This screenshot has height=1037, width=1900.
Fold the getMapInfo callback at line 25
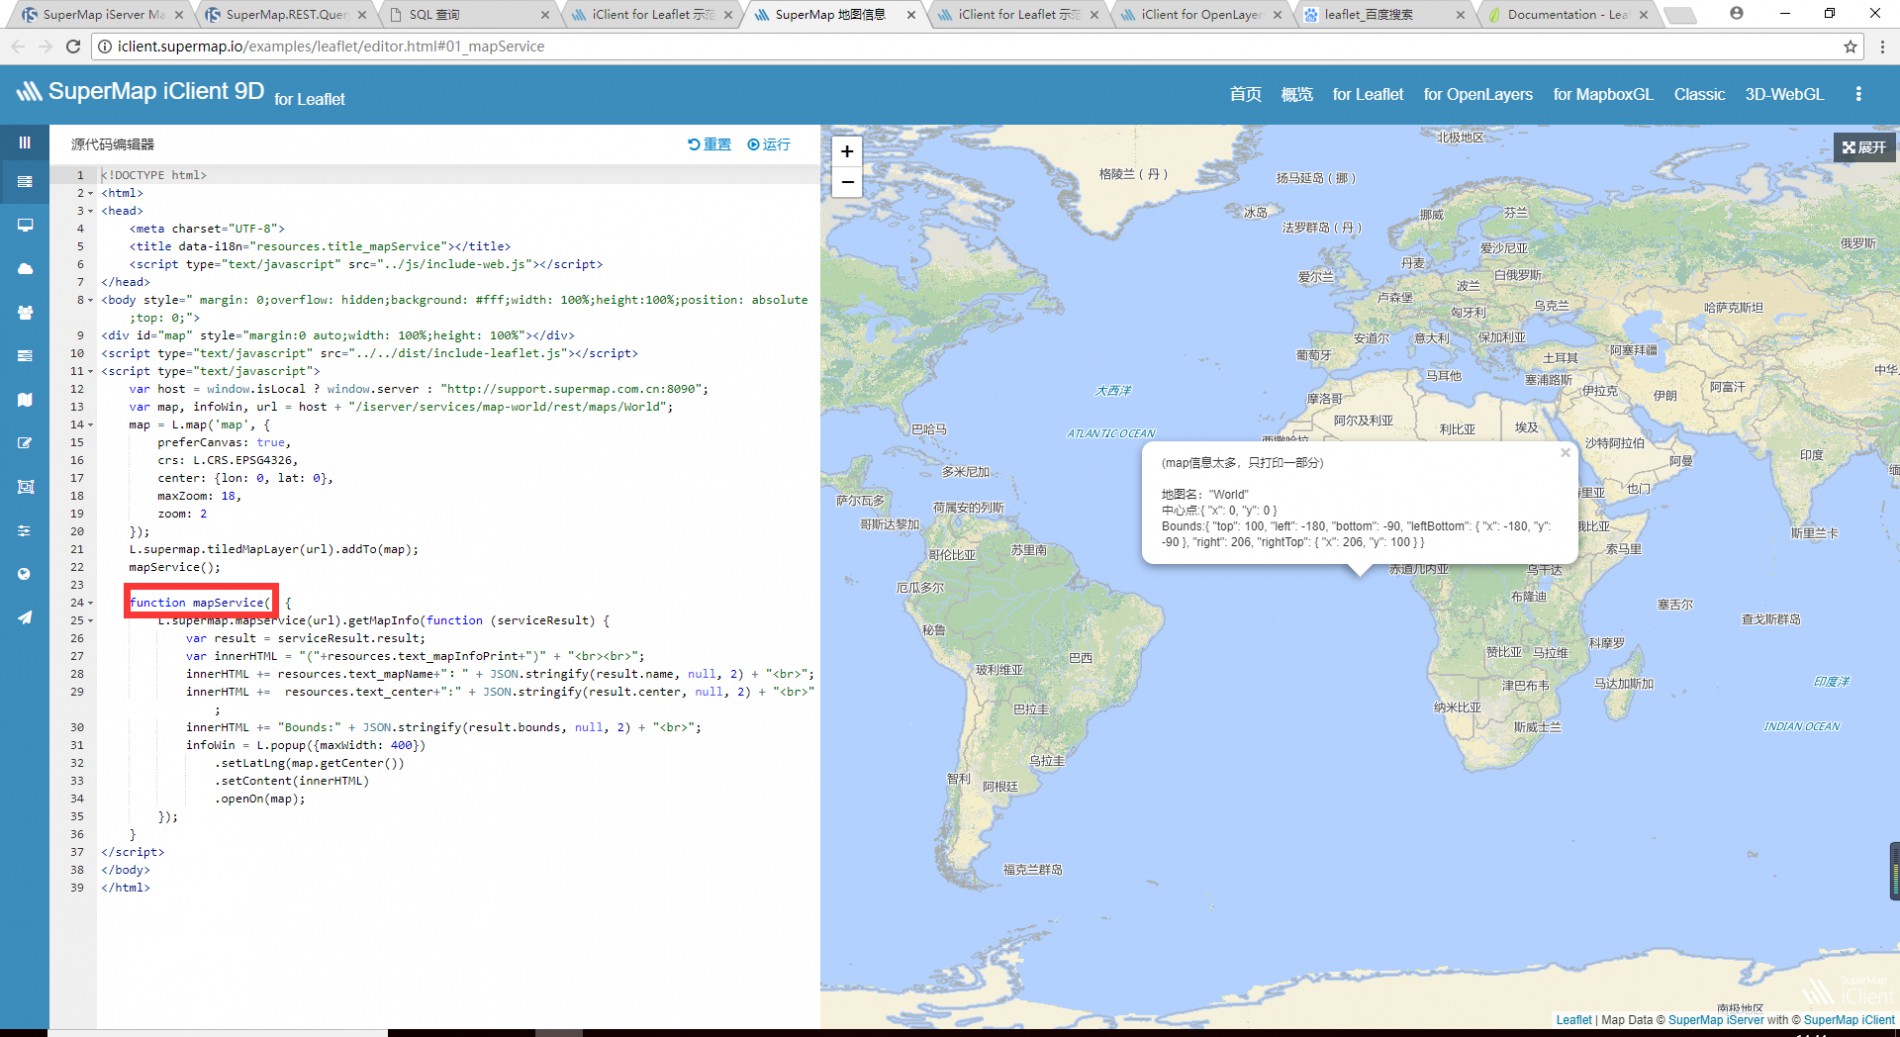[x=90, y=621]
